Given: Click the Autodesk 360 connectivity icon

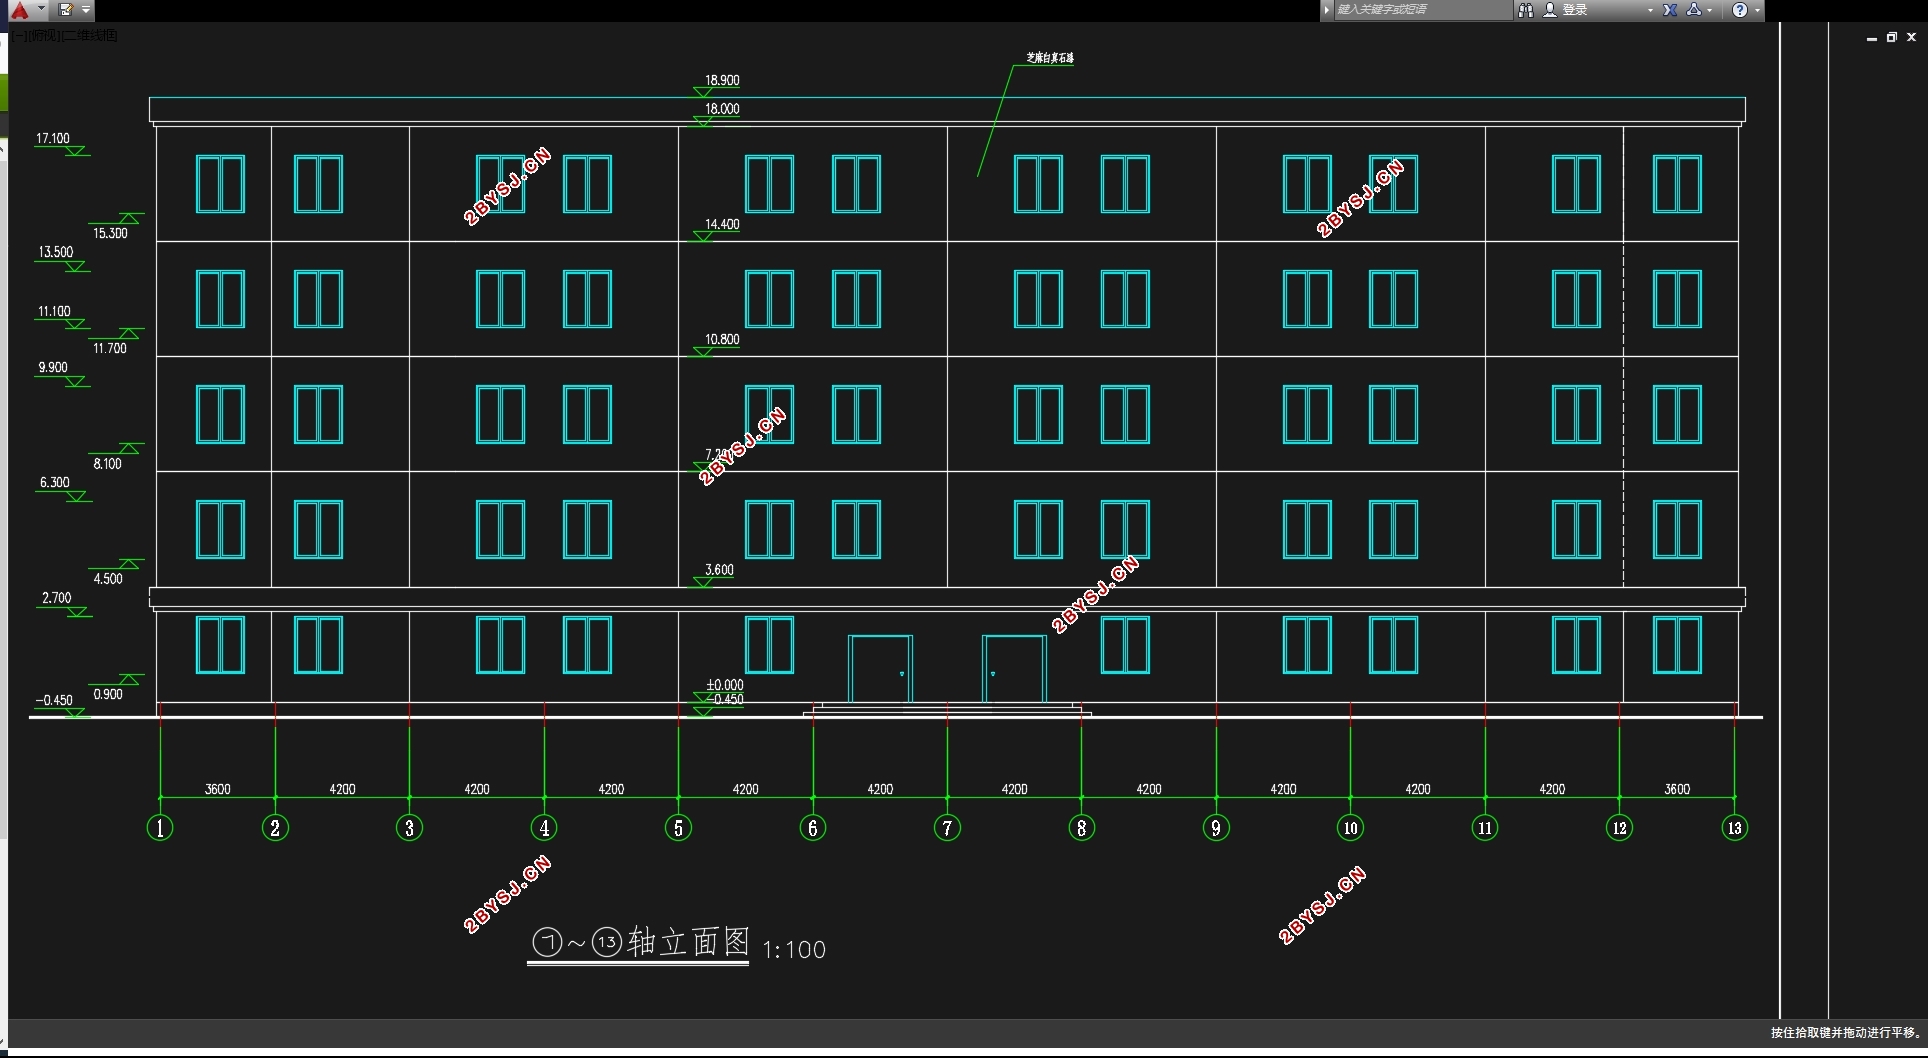Looking at the screenshot, I should point(1694,10).
